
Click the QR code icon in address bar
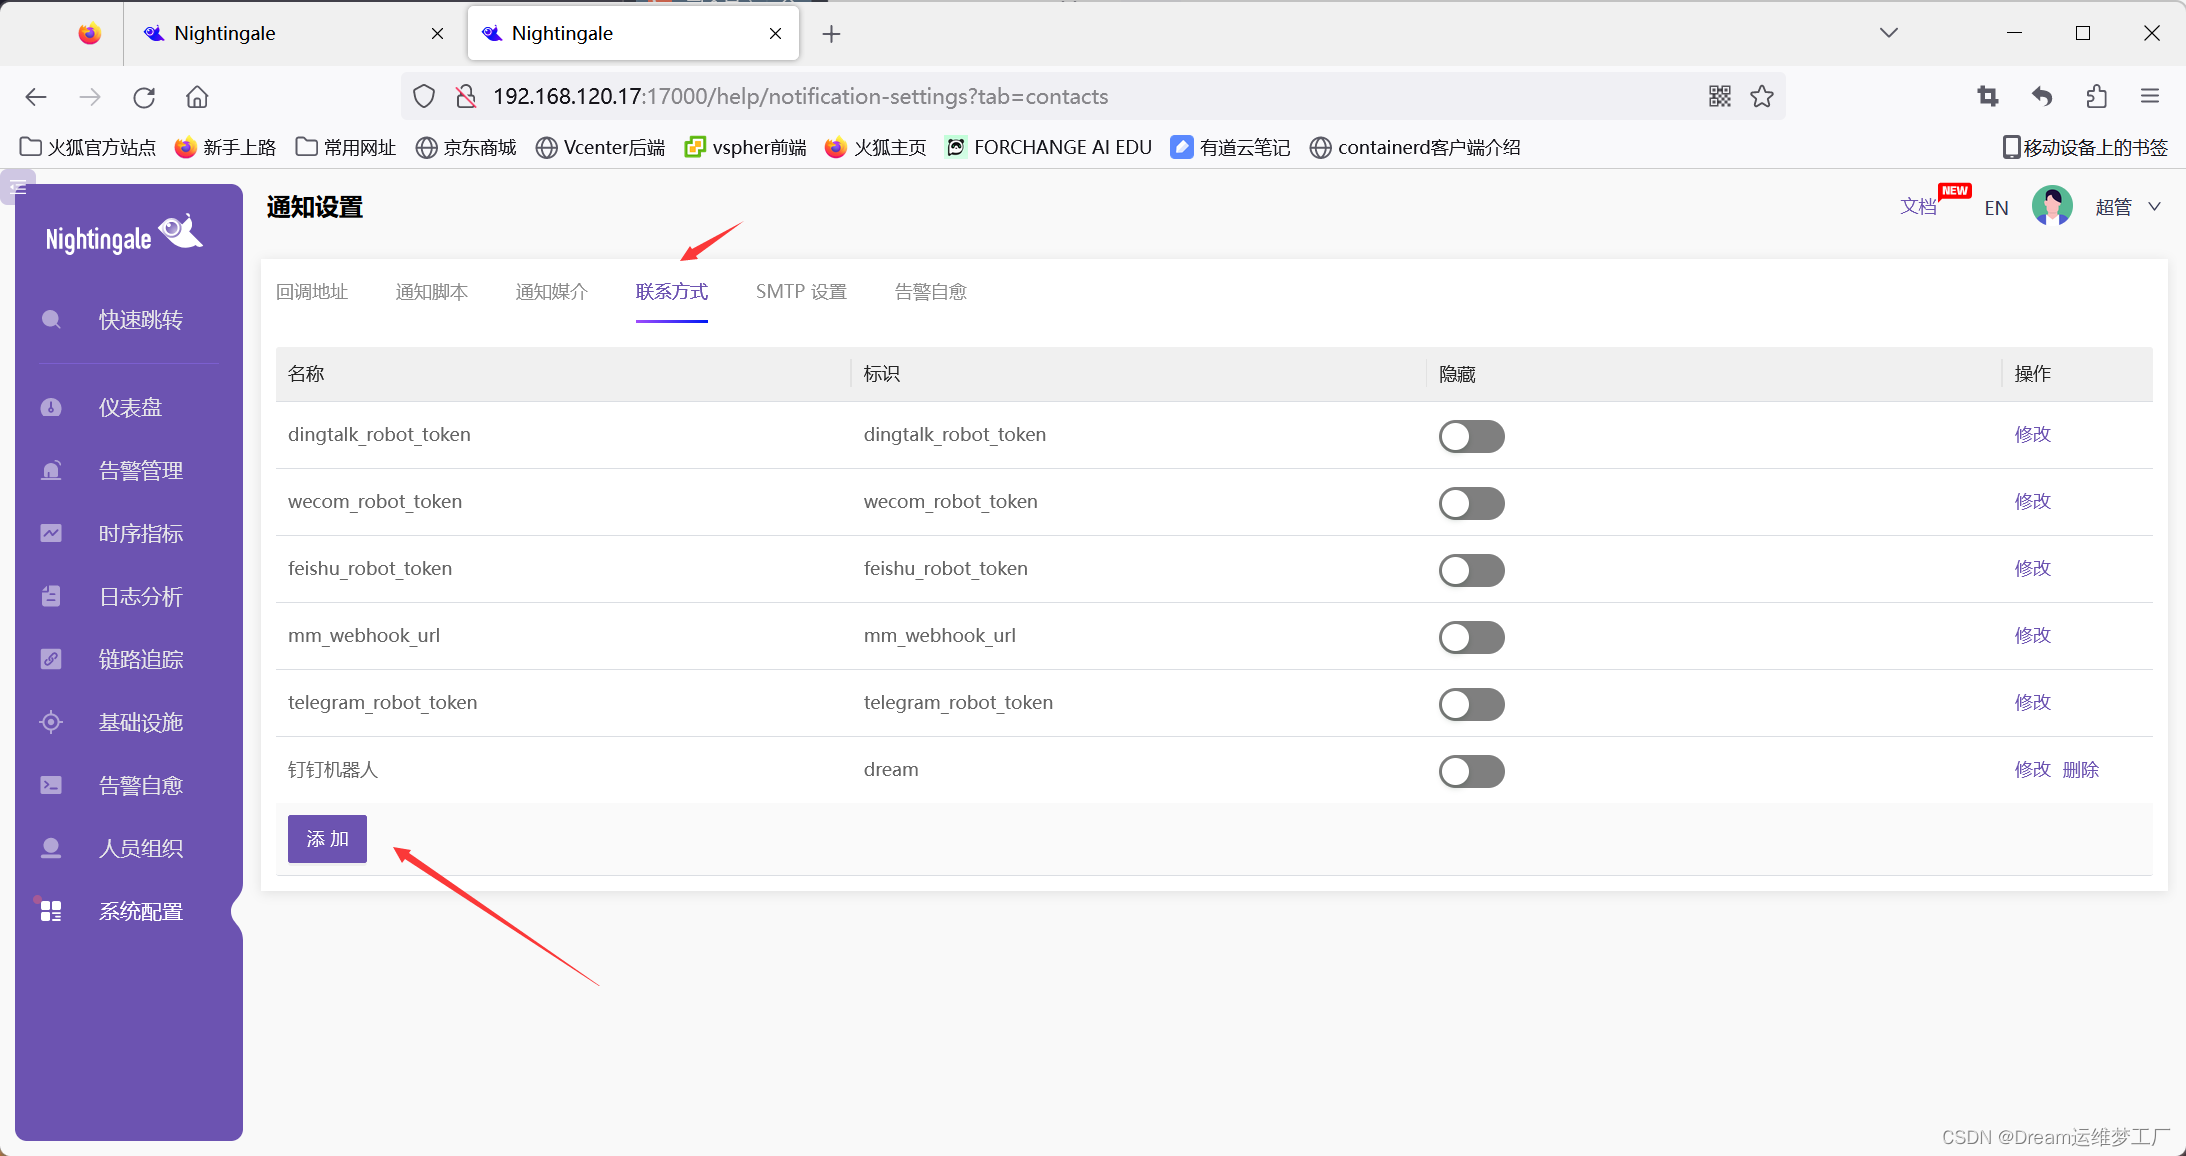coord(1719,96)
